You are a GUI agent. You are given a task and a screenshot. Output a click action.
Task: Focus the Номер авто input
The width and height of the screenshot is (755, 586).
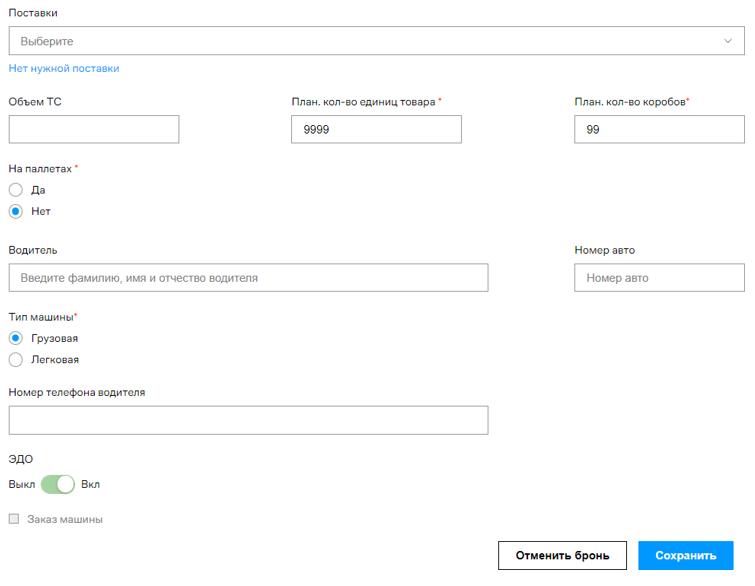659,278
